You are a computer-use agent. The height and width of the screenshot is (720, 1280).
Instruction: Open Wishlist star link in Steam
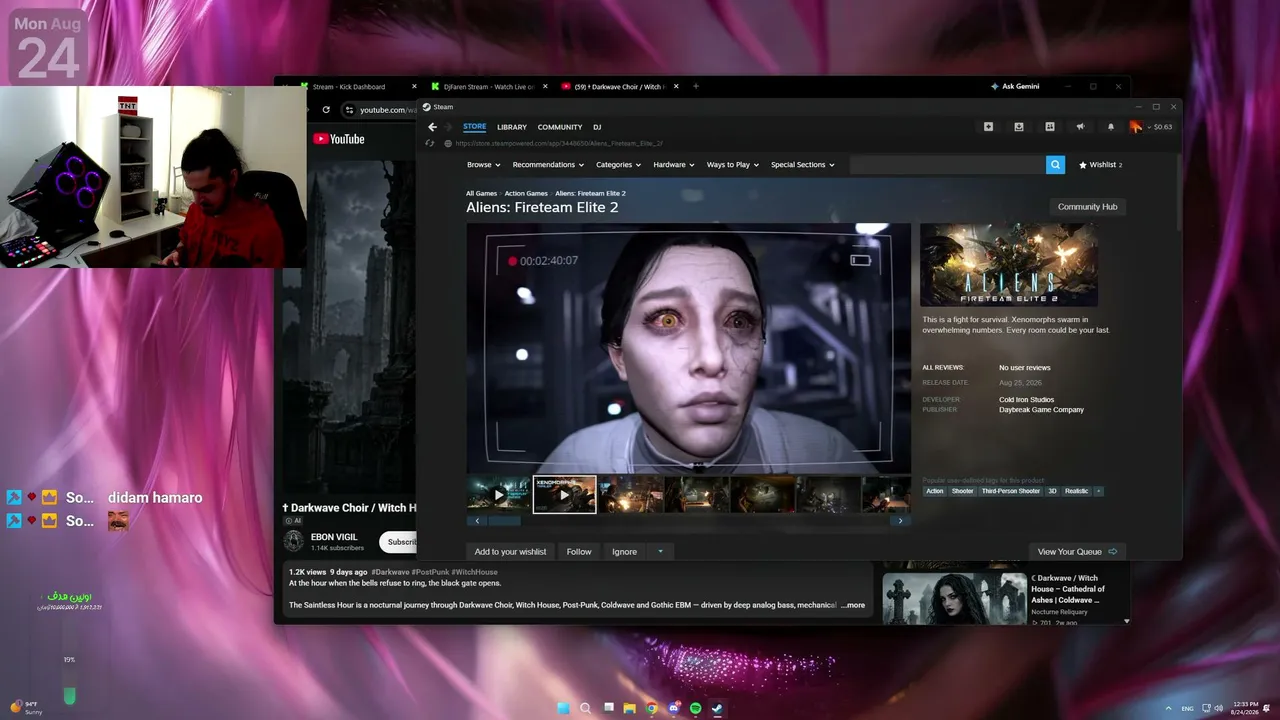[x=1100, y=165]
